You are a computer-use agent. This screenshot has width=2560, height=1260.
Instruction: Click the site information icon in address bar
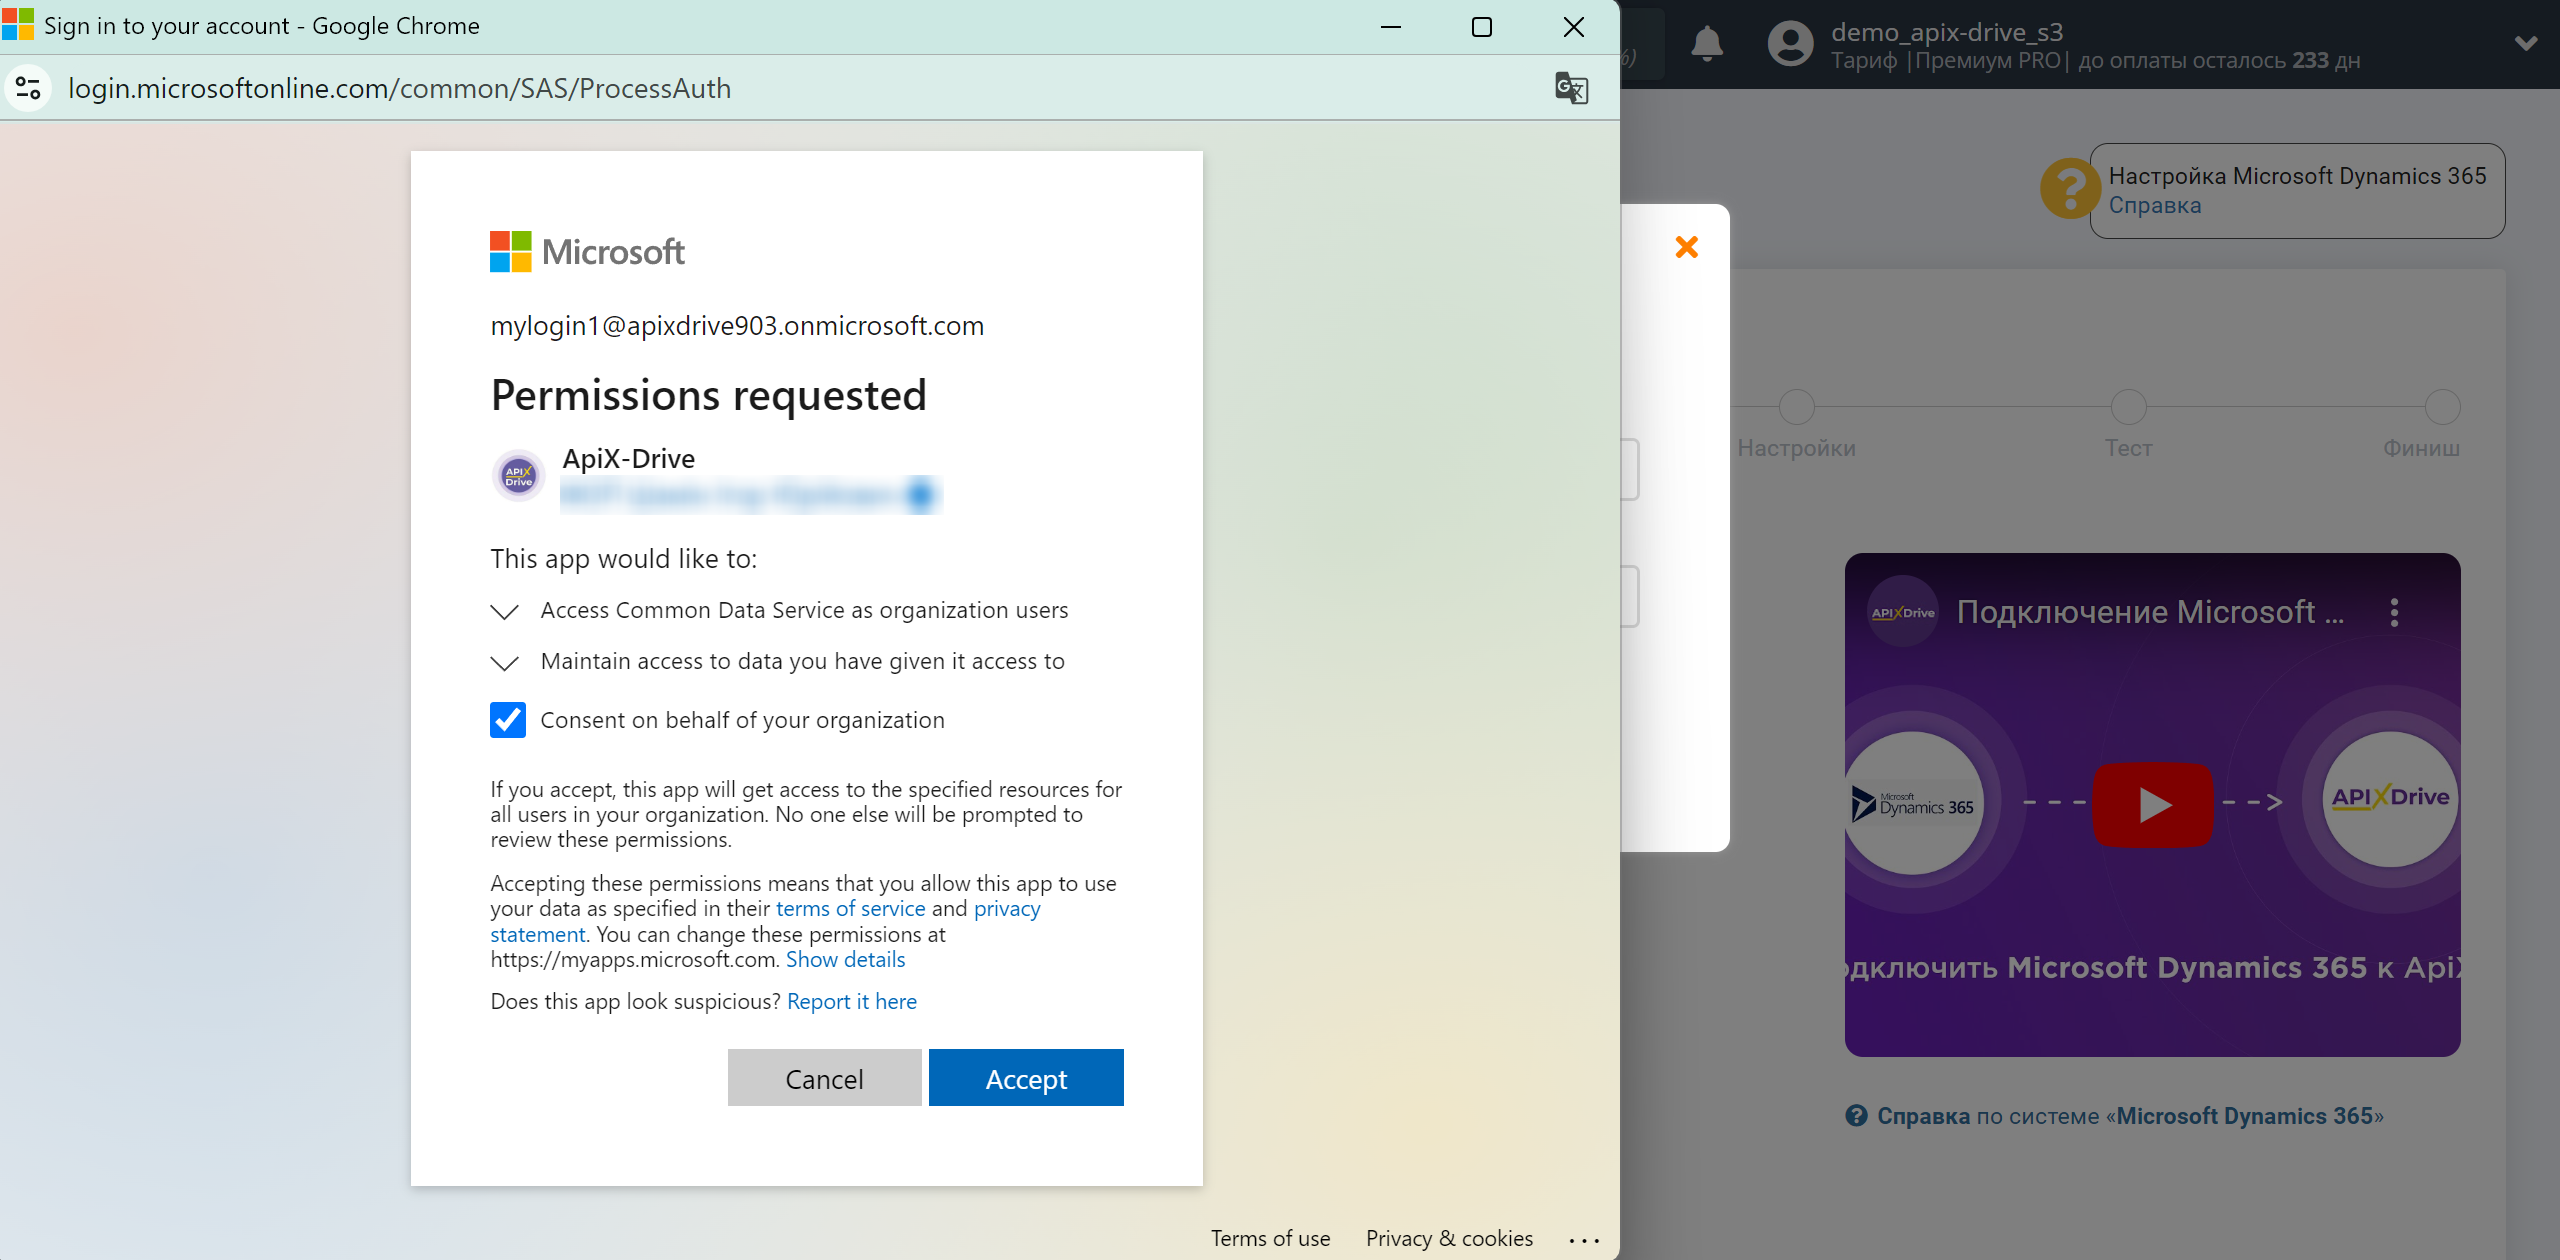coord(29,88)
